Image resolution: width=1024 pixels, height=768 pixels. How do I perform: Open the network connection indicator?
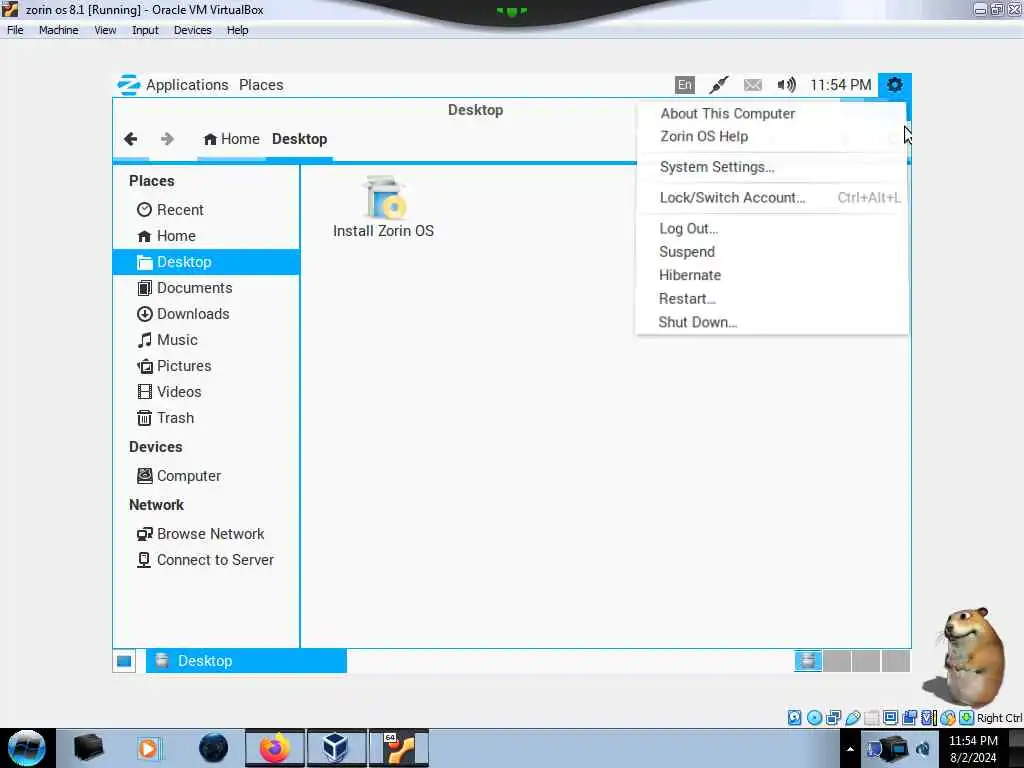pyautogui.click(x=718, y=85)
